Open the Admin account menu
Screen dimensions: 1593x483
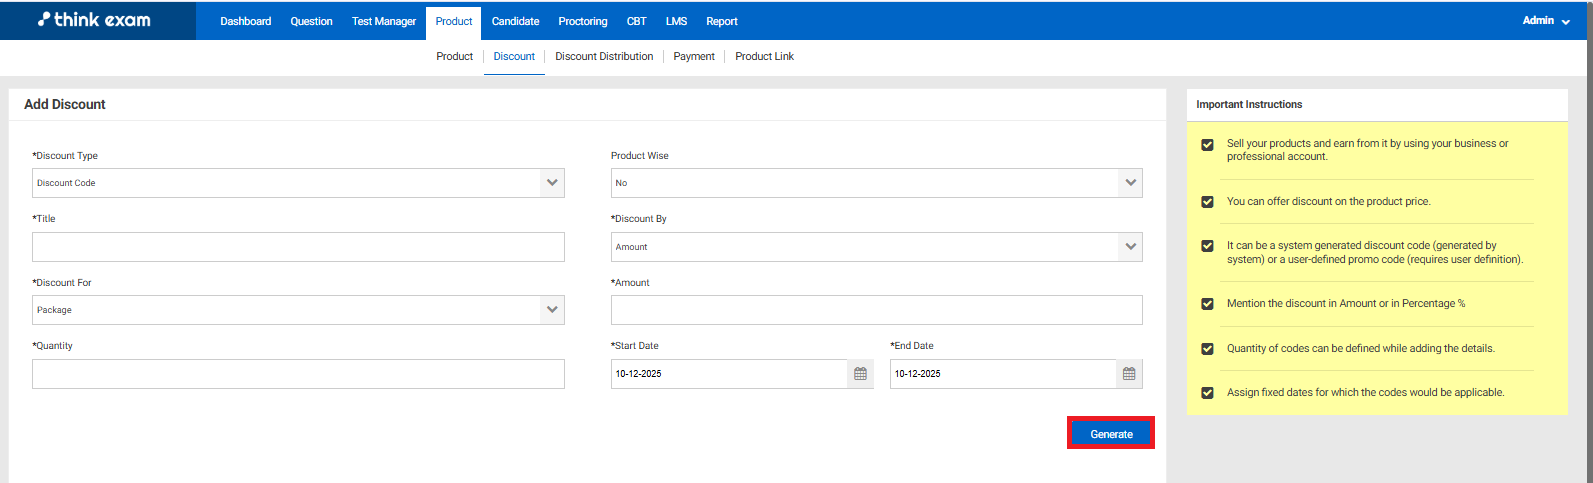[1544, 21]
